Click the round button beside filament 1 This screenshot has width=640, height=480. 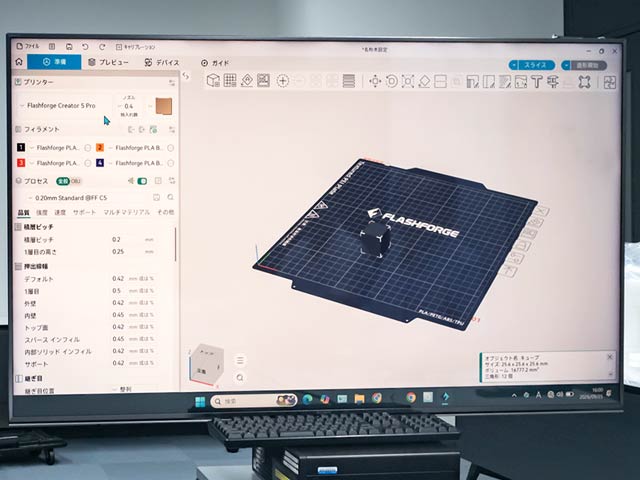[x=87, y=148]
